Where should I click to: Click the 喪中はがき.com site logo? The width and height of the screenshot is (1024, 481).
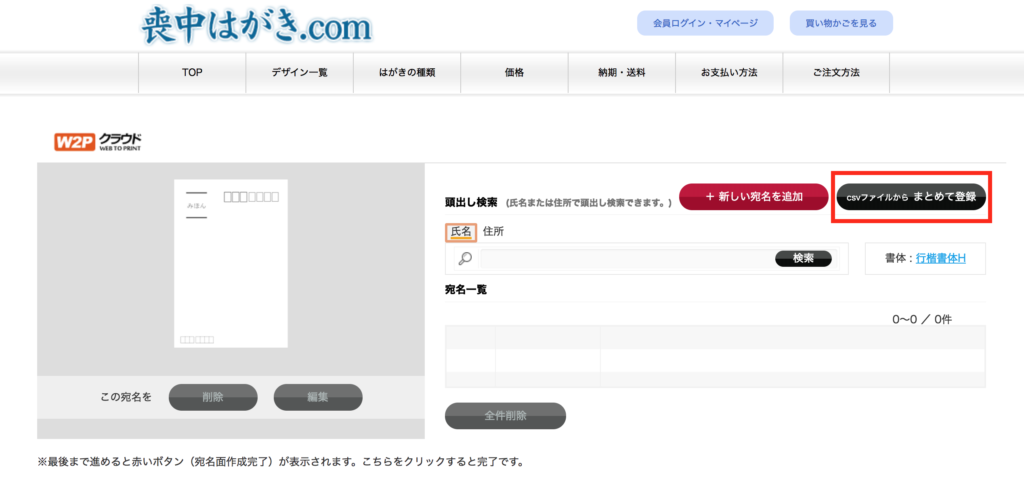pyautogui.click(x=256, y=27)
